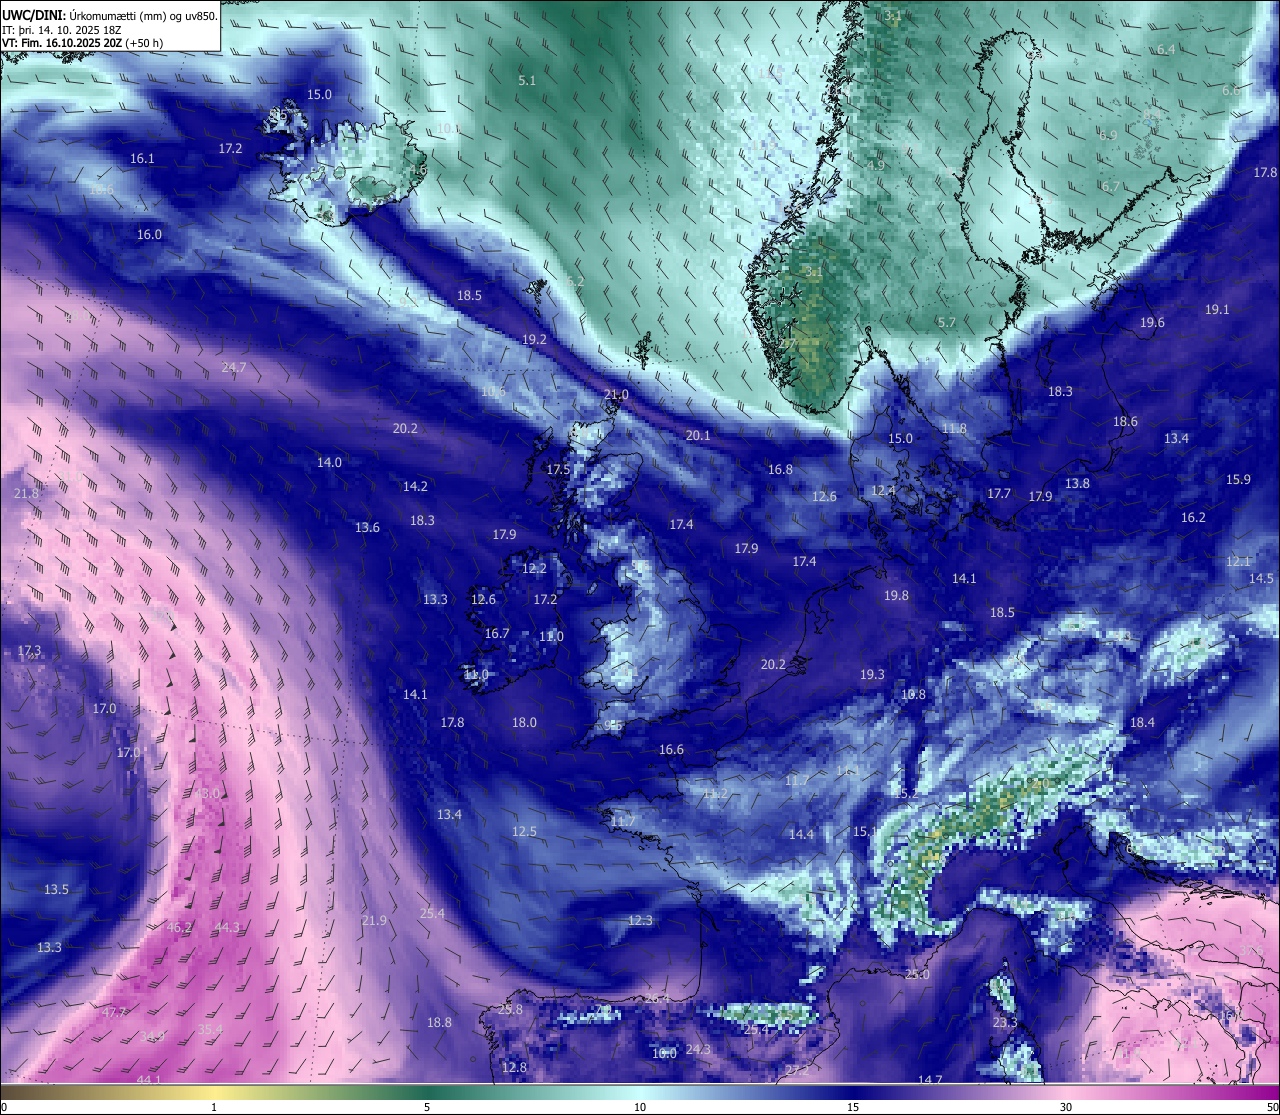This screenshot has width=1280, height=1115.
Task: Click the 12.8 value on the map
Action: pyautogui.click(x=514, y=1067)
